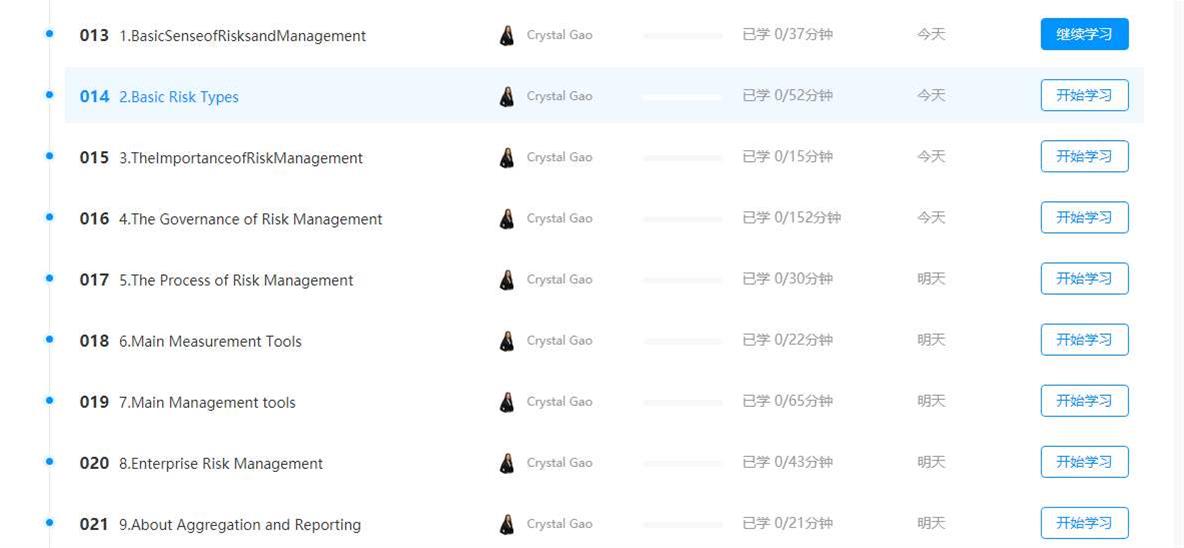The width and height of the screenshot is (1184, 548).
Task: Click the avatar icon in row 015
Action: pos(507,158)
